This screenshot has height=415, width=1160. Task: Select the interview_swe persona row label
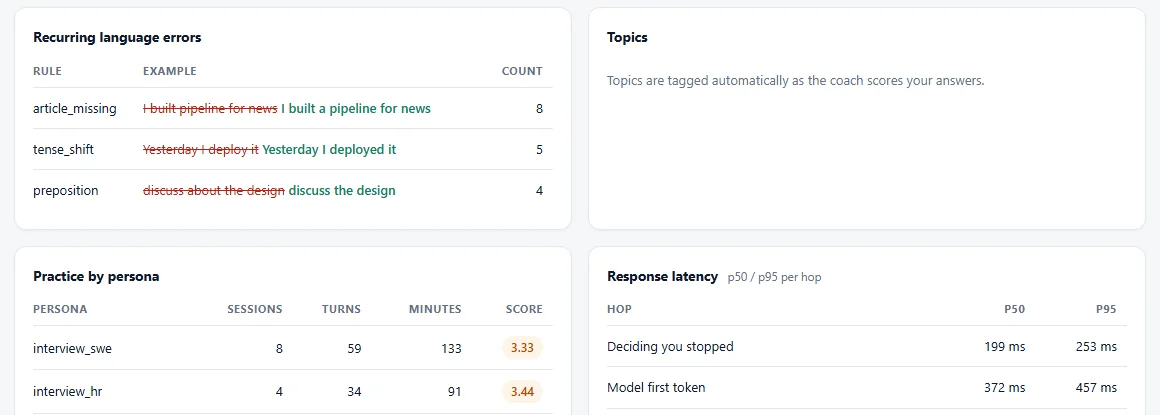tap(72, 348)
